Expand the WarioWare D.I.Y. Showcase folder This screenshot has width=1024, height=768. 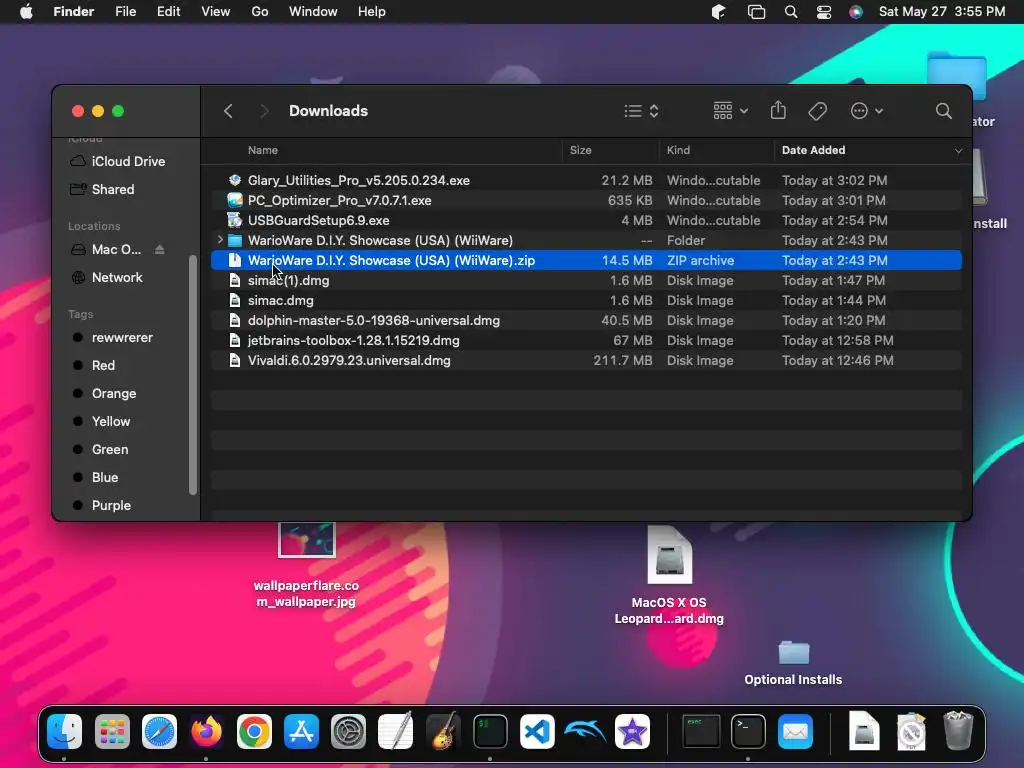[x=220, y=240]
